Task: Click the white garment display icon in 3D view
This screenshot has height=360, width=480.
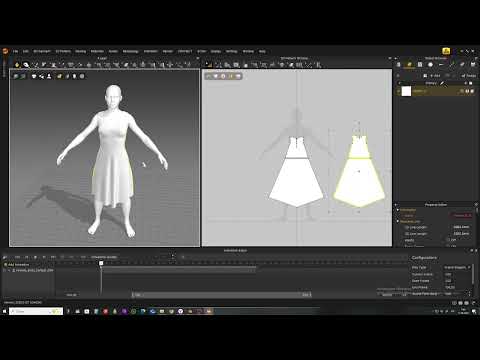Action: tap(34, 76)
